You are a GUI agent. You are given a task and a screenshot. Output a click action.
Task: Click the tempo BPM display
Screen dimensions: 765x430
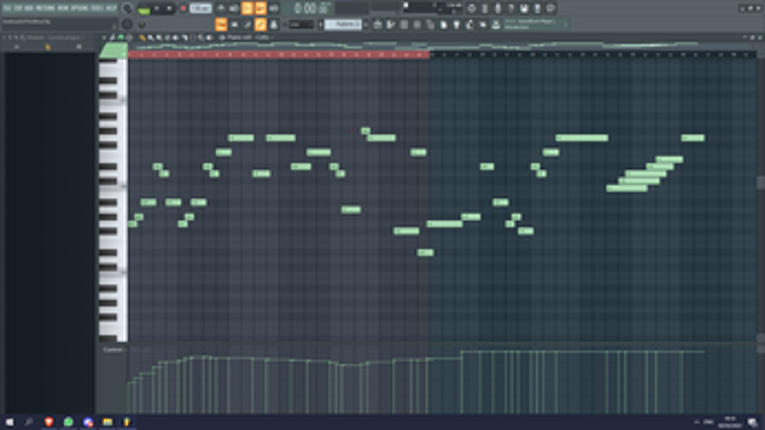tap(200, 8)
